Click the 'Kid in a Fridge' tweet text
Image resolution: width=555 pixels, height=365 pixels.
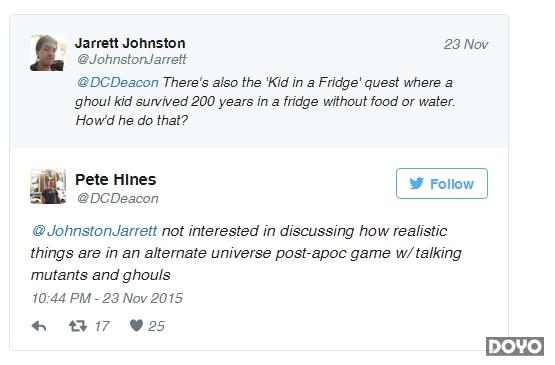pyautogui.click(x=265, y=101)
